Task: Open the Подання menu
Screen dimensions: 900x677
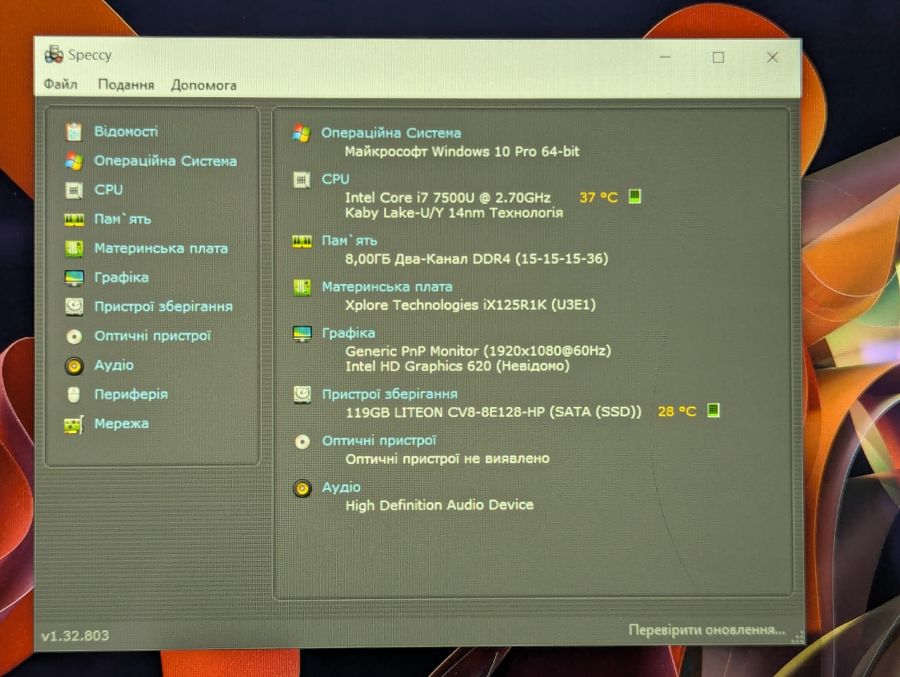Action: click(126, 85)
